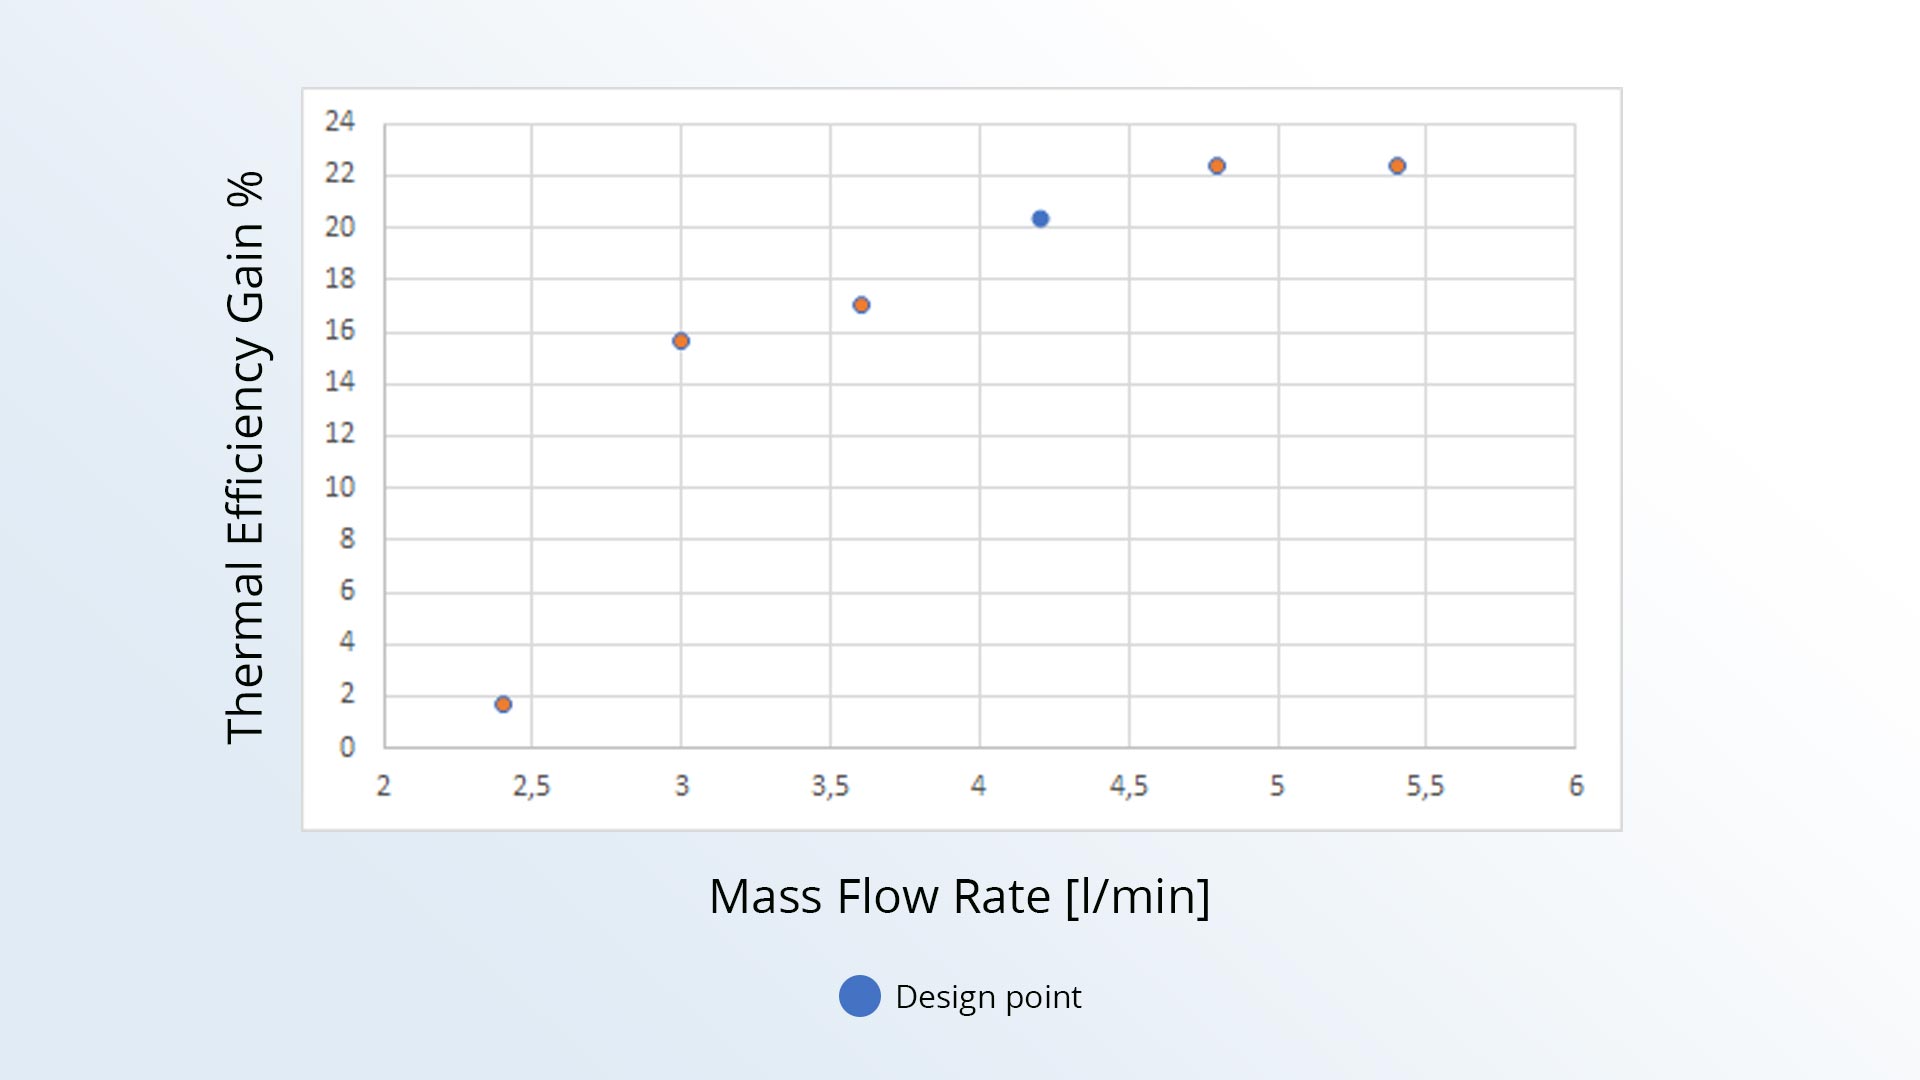Click the y-axis label 14

pos(340,381)
